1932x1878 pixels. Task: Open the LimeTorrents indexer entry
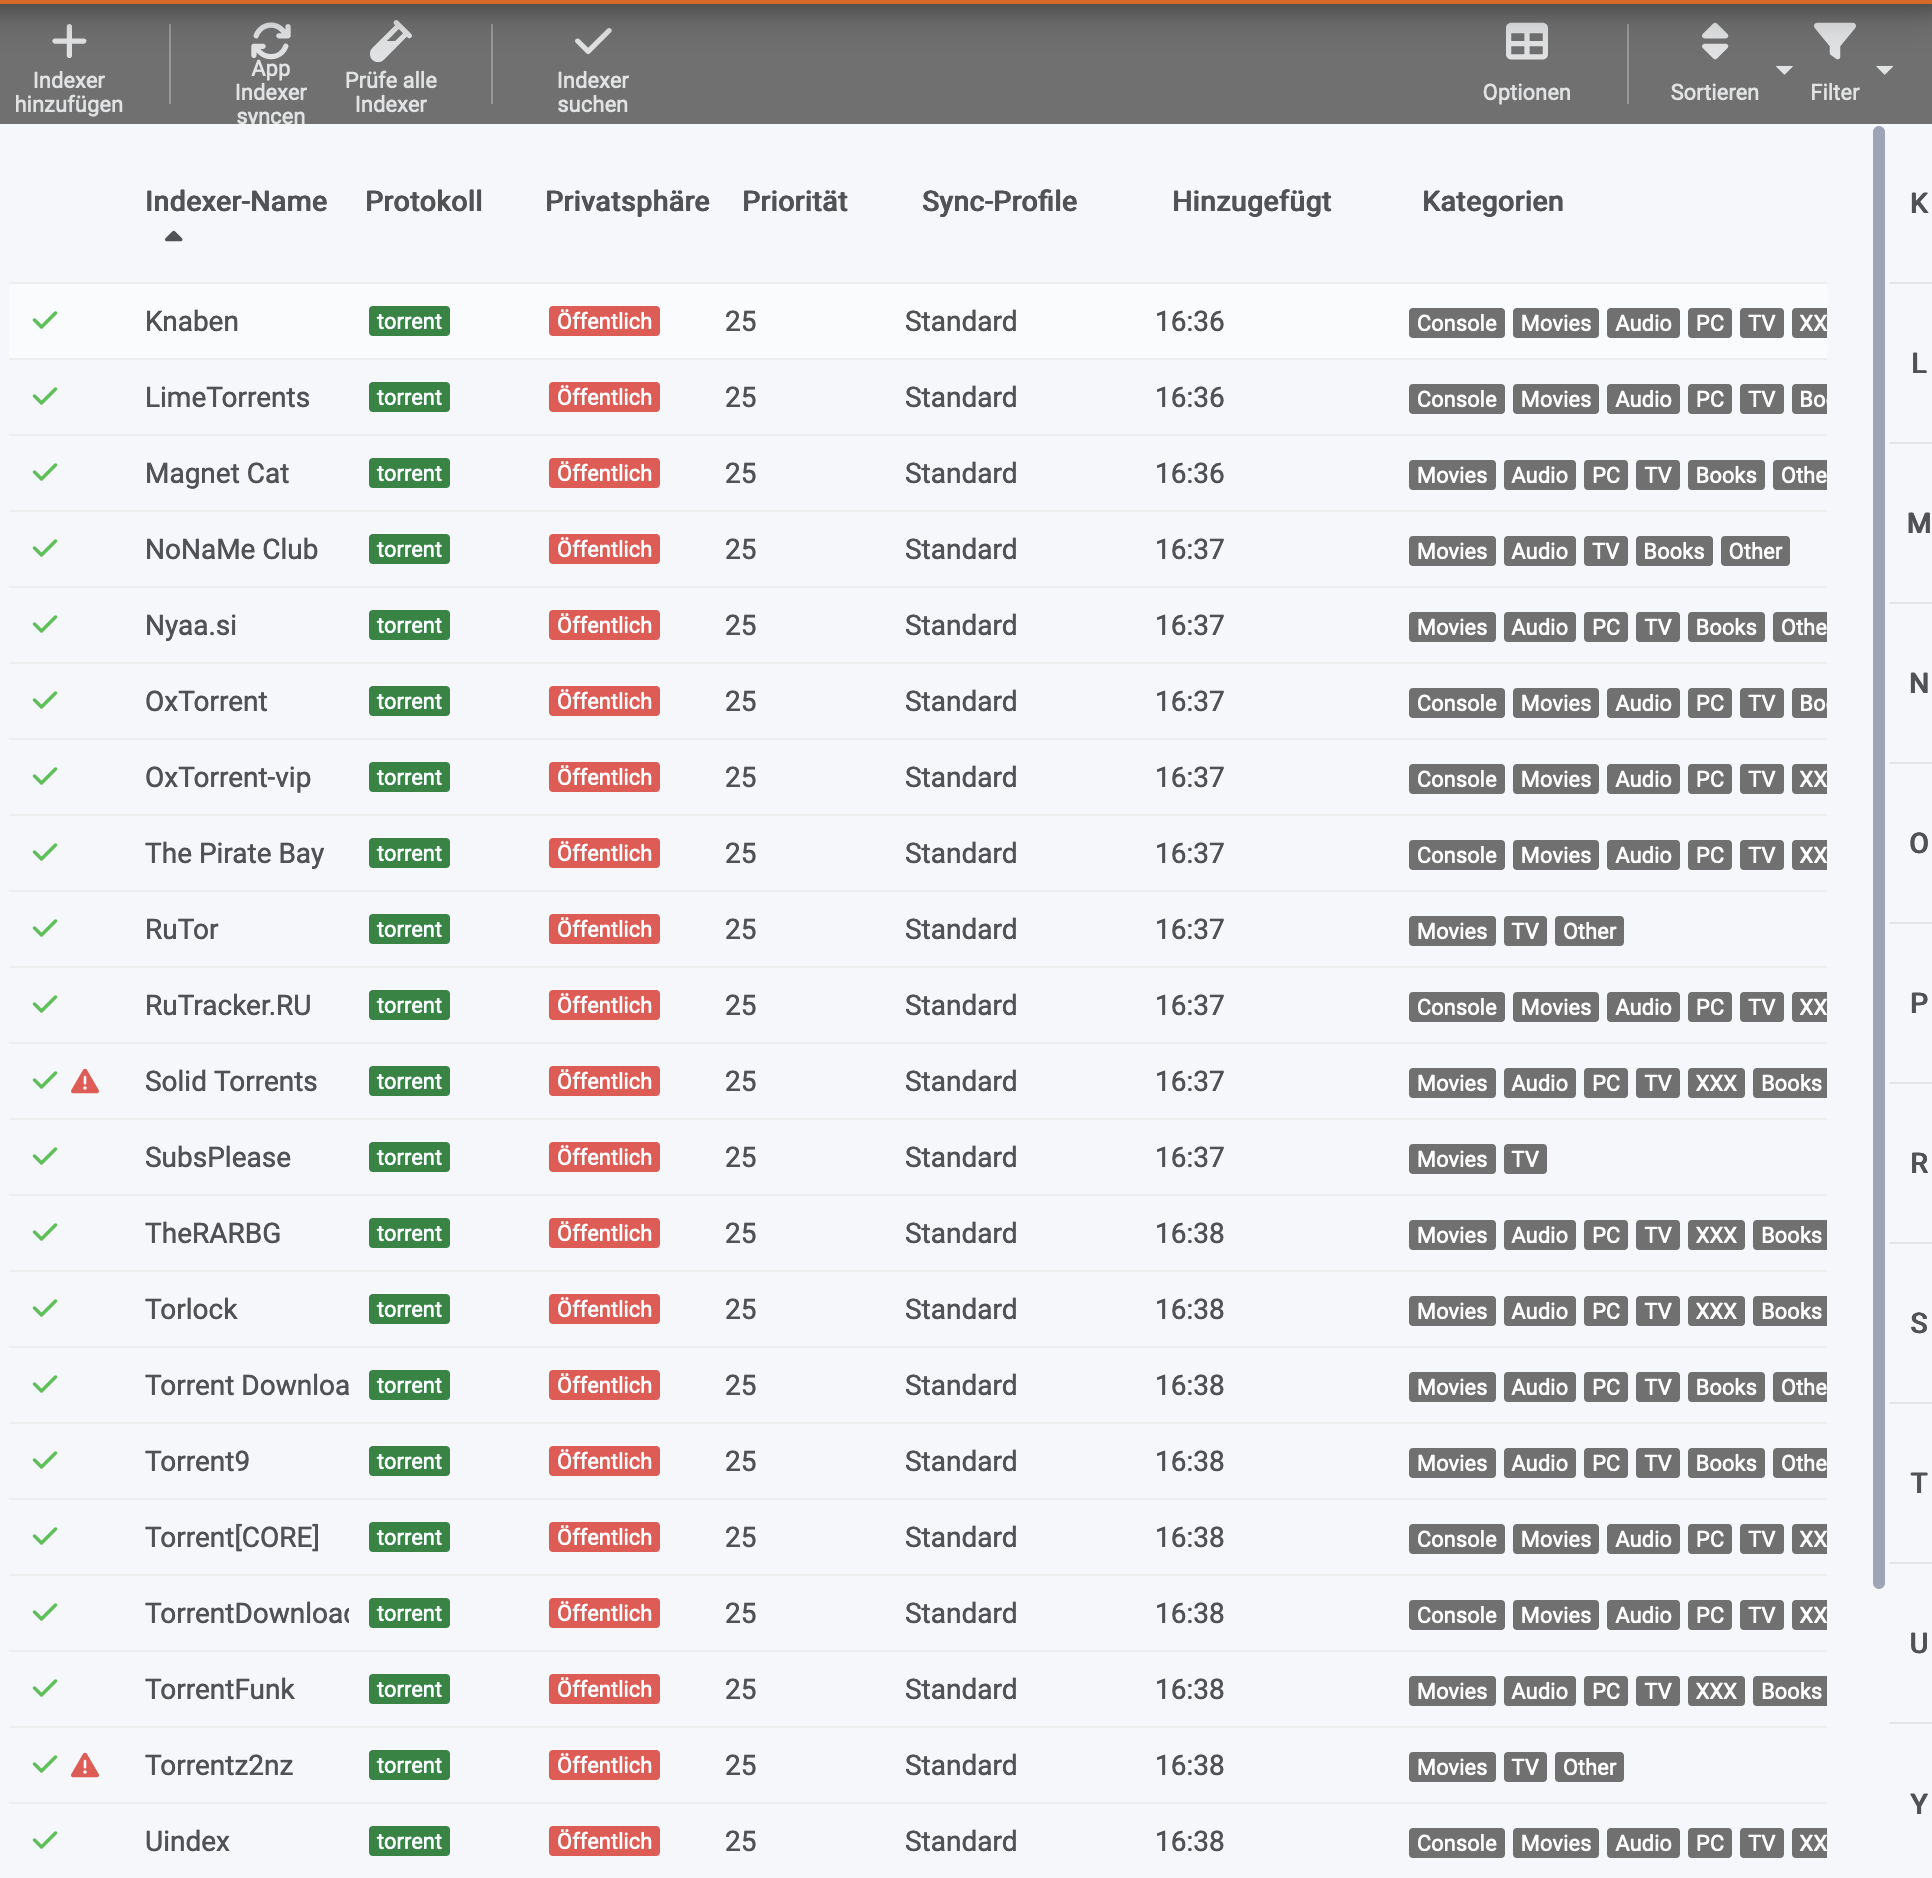[227, 398]
